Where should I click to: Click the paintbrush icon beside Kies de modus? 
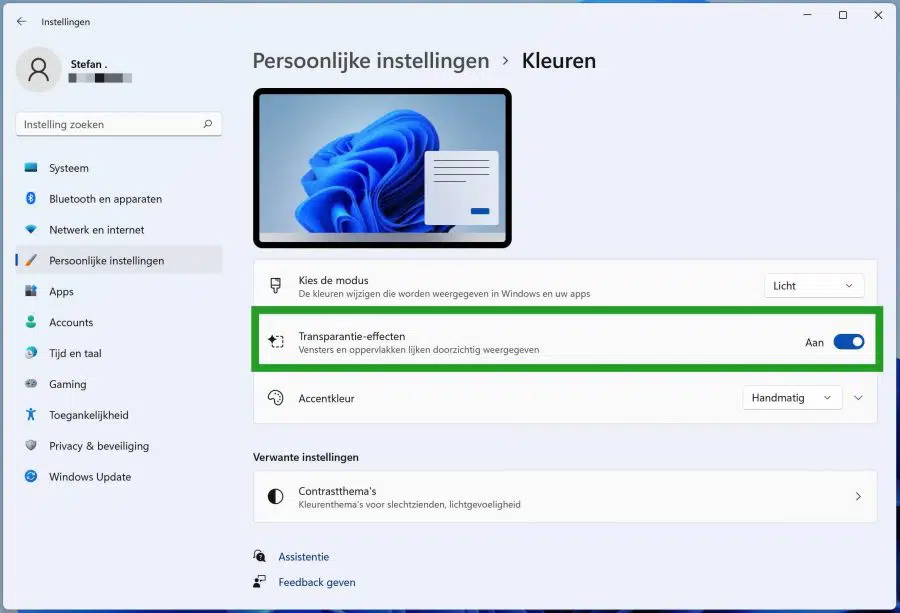click(276, 285)
